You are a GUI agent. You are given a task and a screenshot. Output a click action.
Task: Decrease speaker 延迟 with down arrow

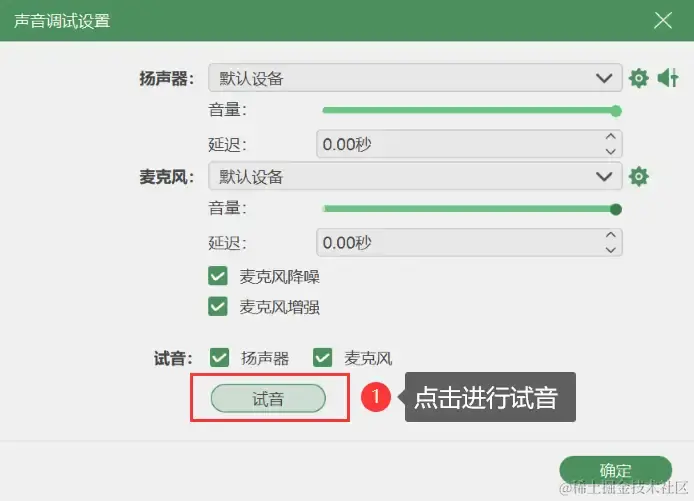(611, 151)
